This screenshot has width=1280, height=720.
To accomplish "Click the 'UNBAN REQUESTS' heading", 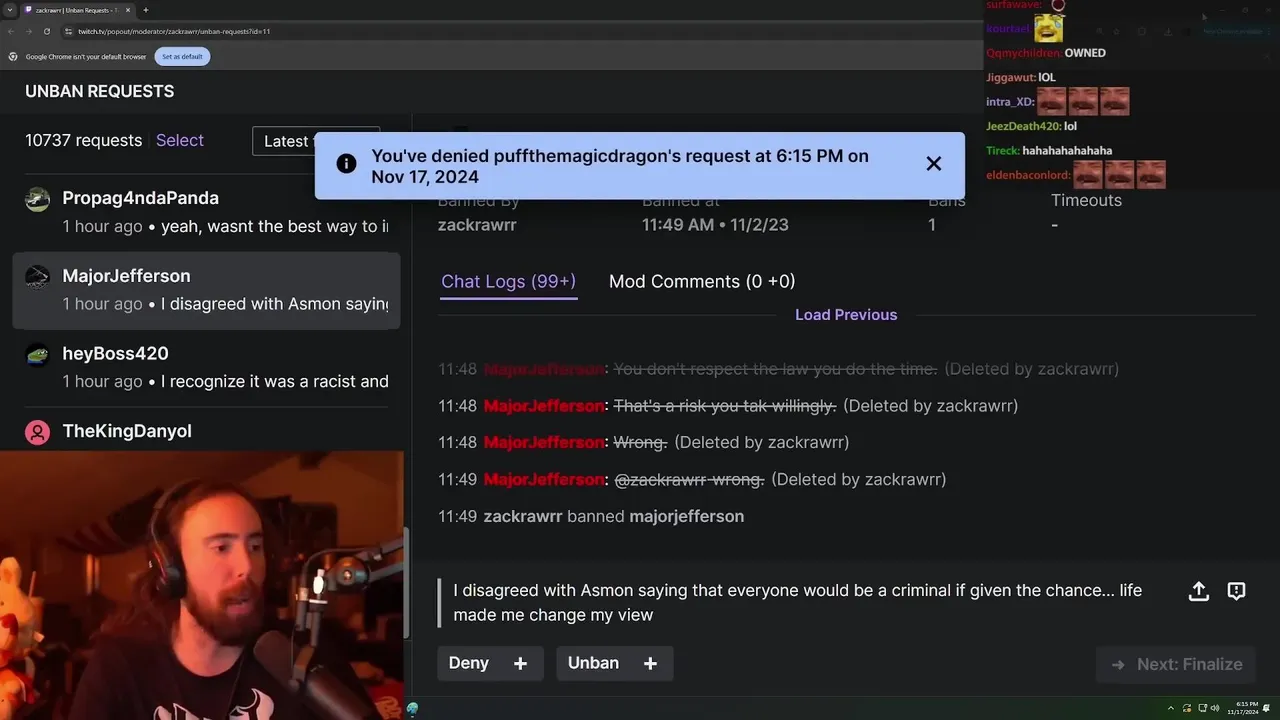I will 100,91.
